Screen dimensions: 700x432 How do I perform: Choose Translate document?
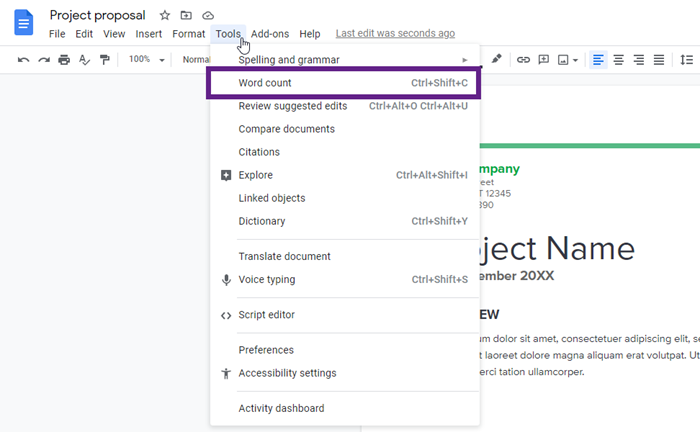(345, 257)
